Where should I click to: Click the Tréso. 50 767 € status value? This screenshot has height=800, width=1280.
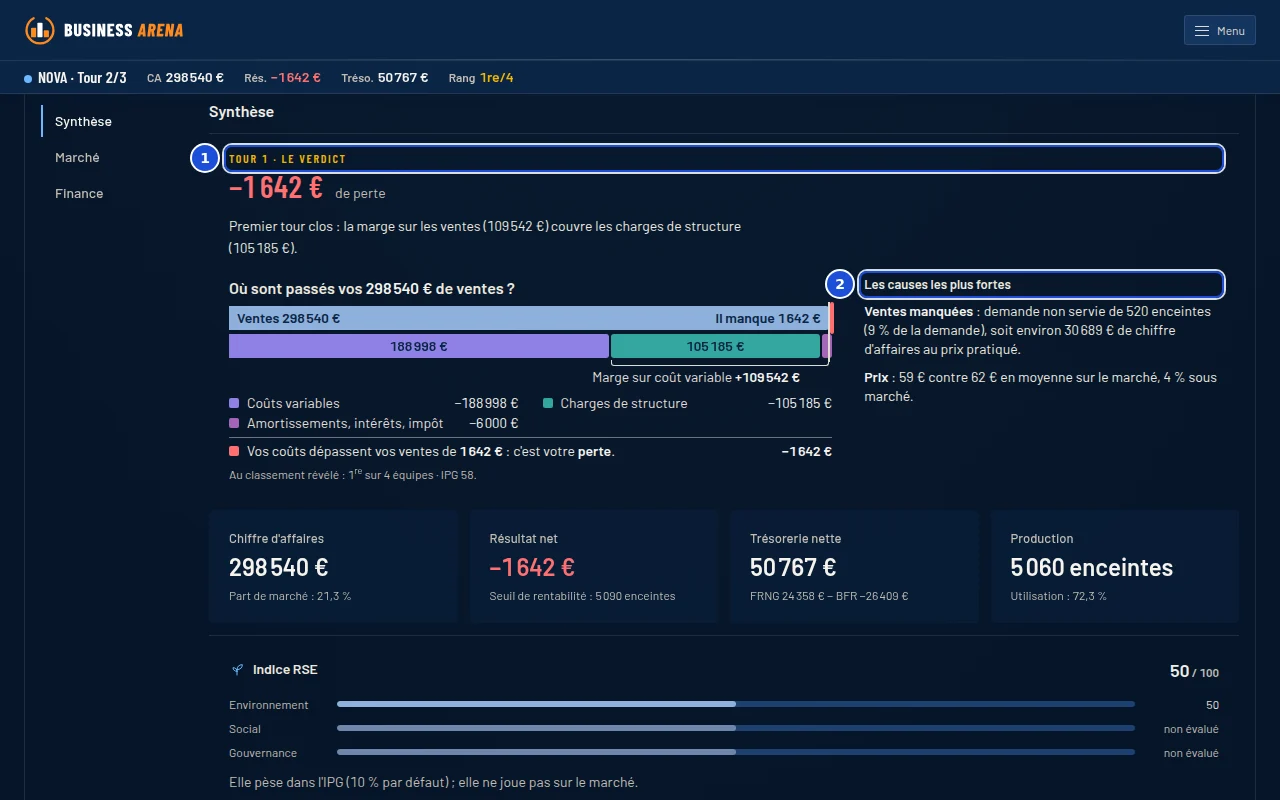385,78
